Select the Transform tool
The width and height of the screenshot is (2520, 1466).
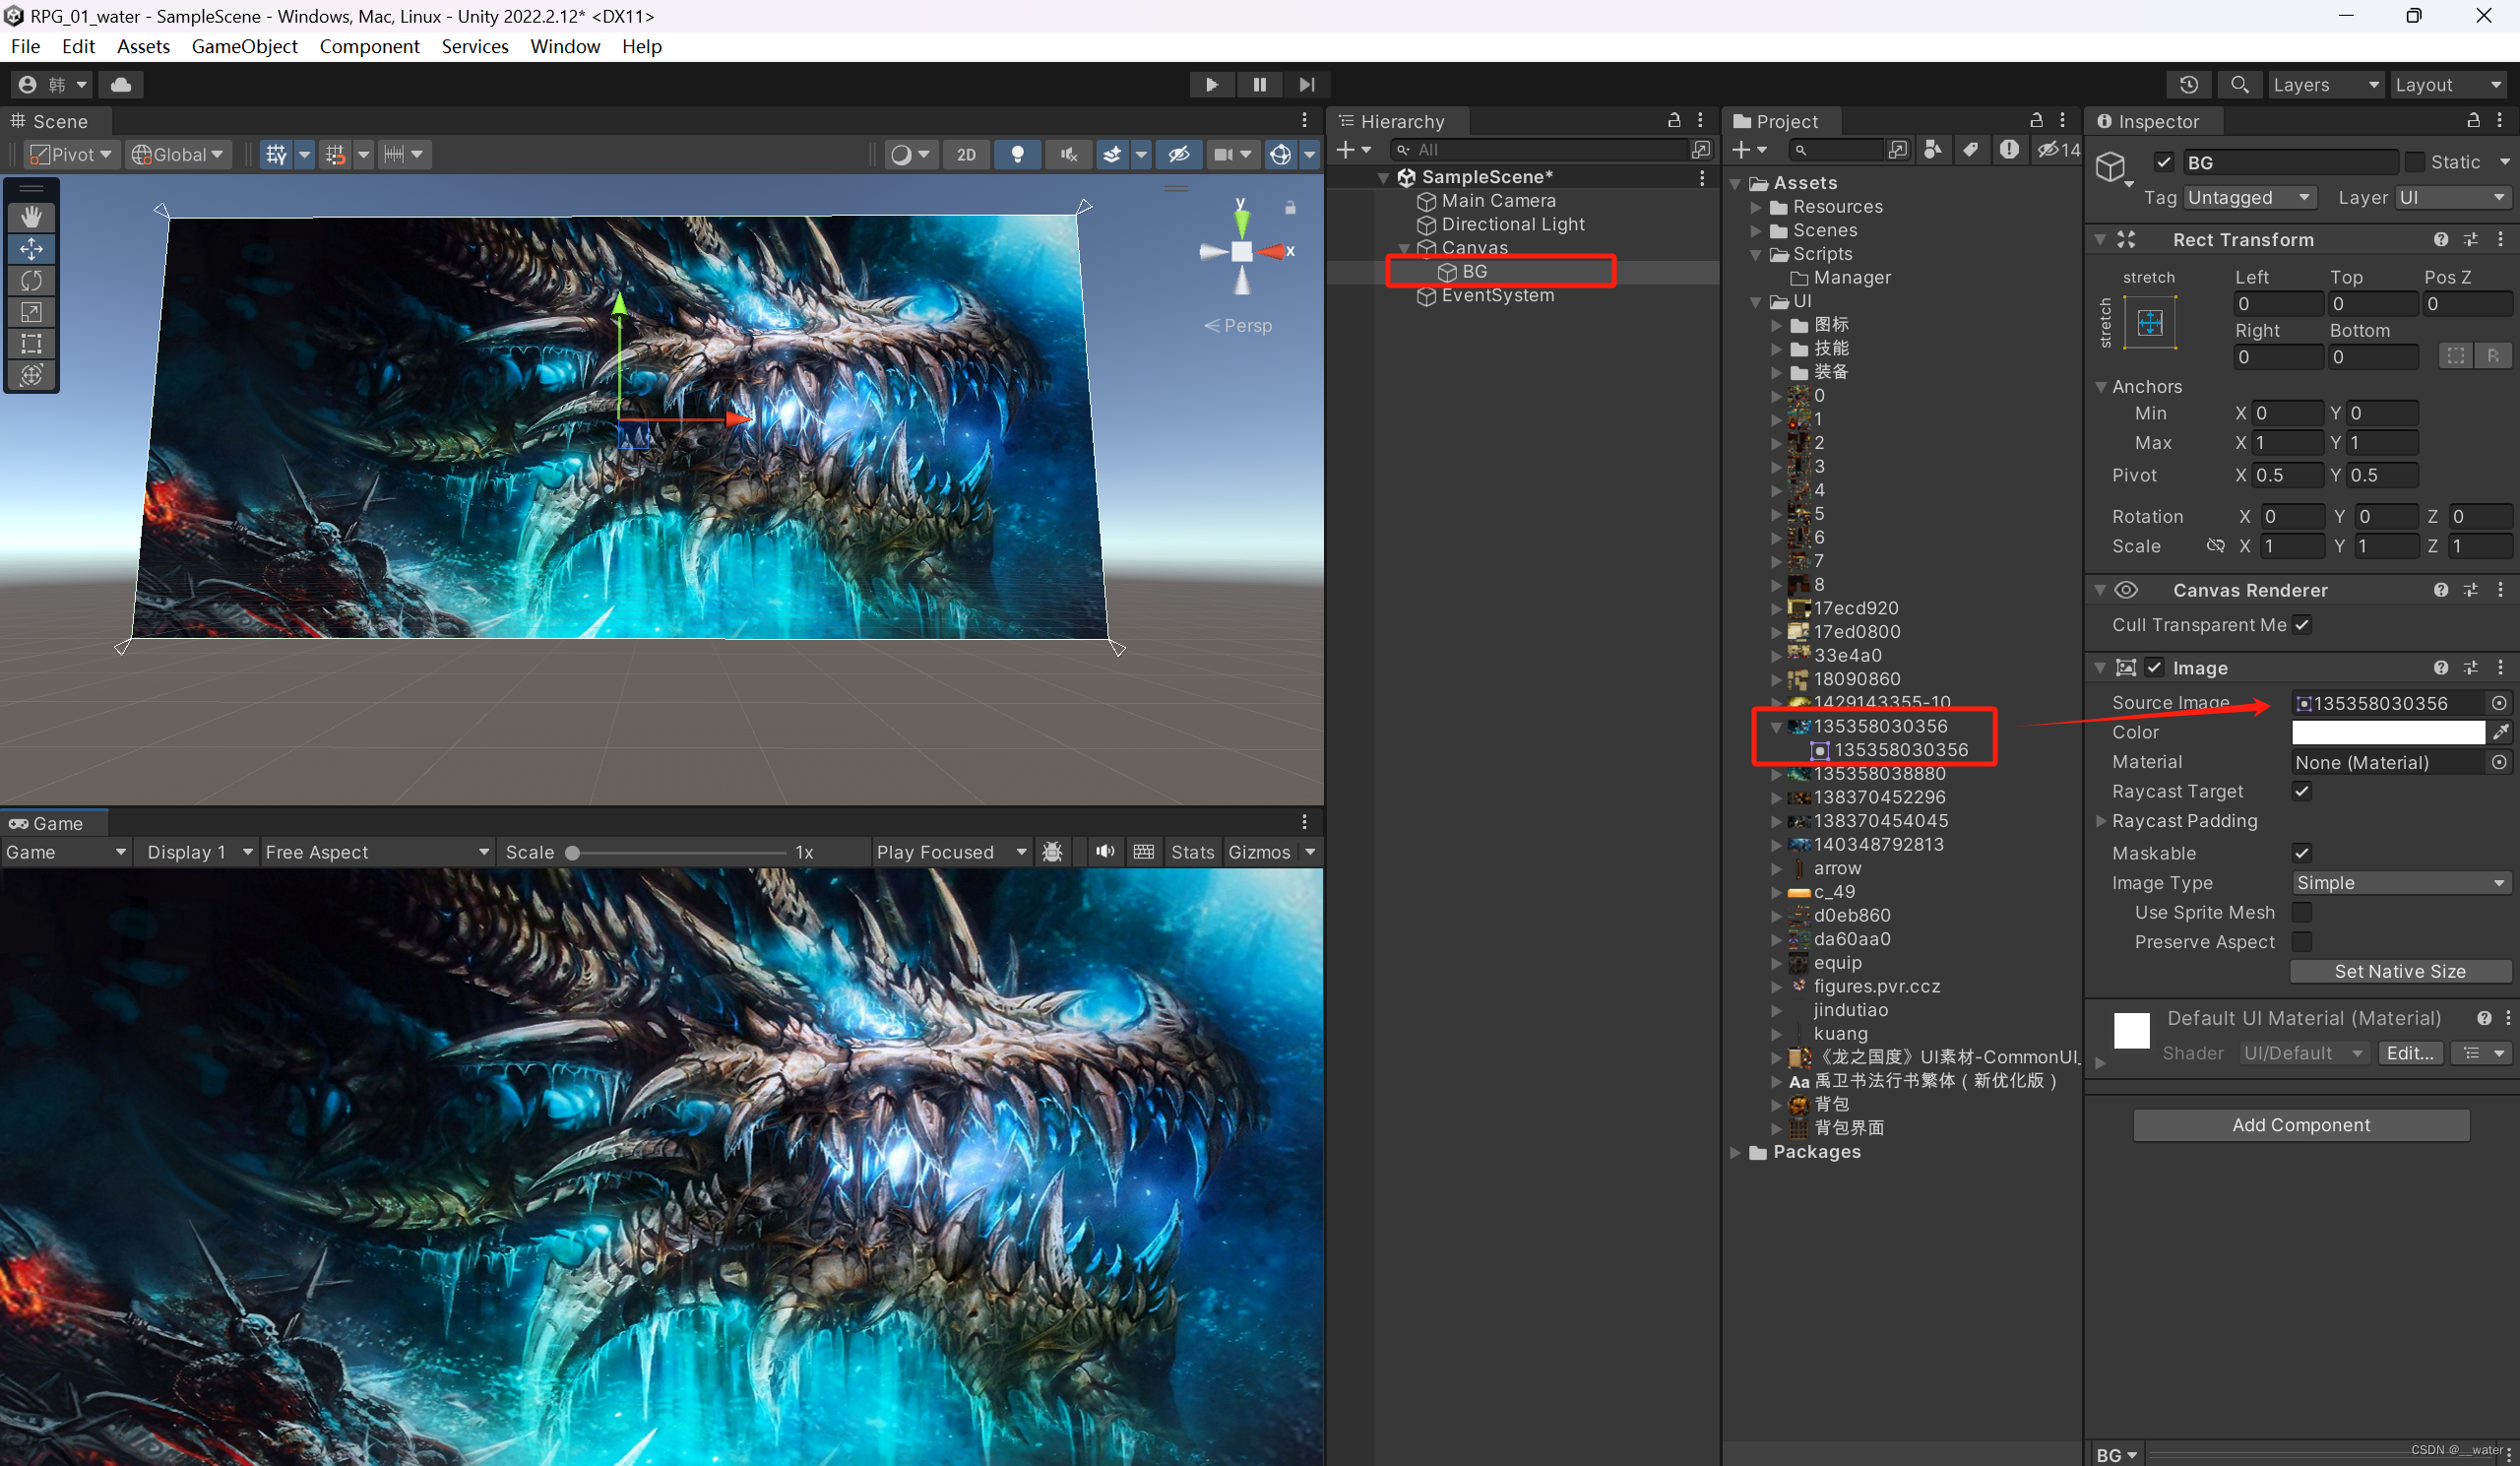click(x=31, y=375)
